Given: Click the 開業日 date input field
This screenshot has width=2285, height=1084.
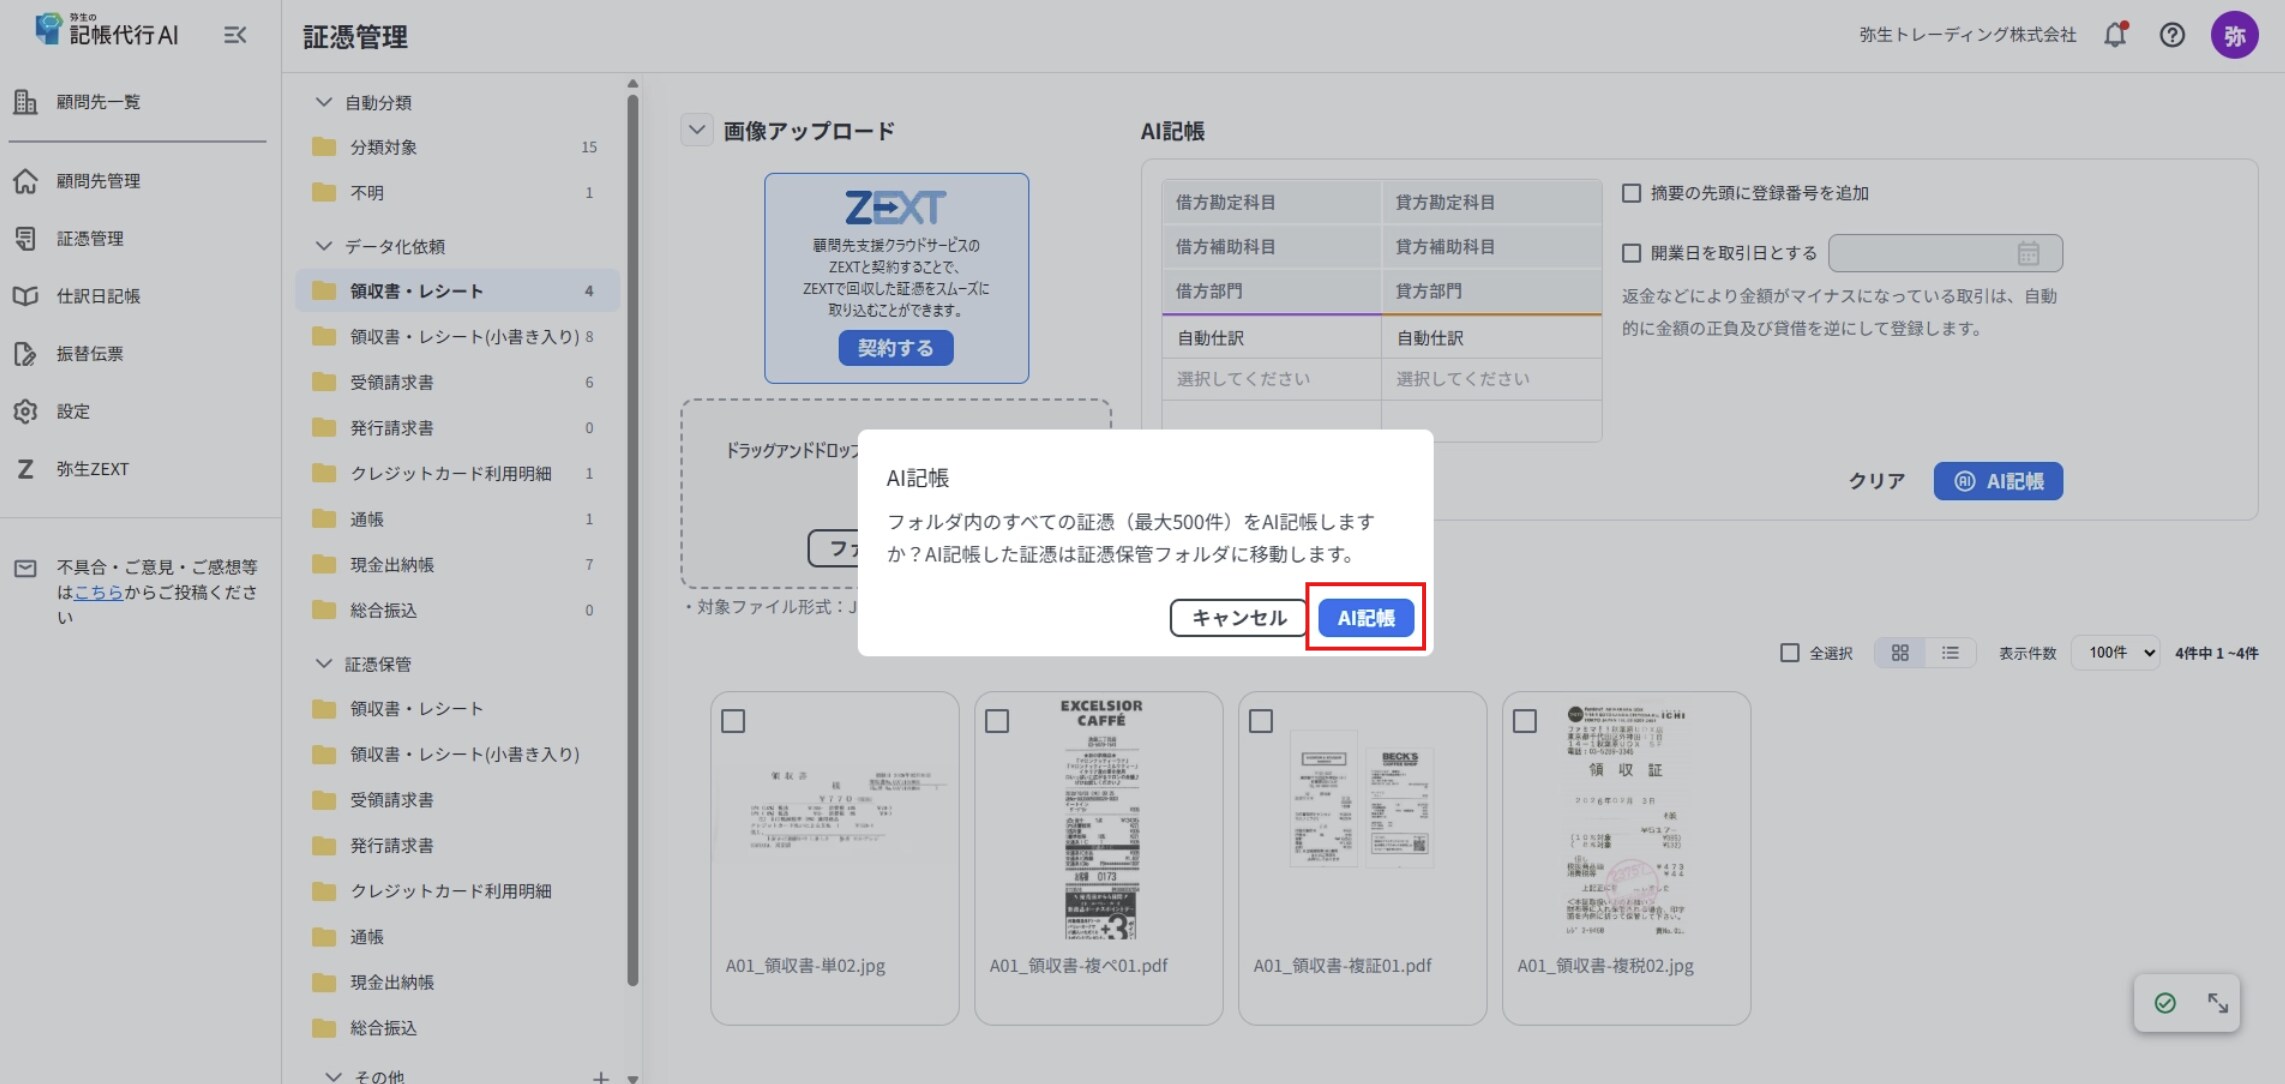Looking at the screenshot, I should click(x=1945, y=253).
